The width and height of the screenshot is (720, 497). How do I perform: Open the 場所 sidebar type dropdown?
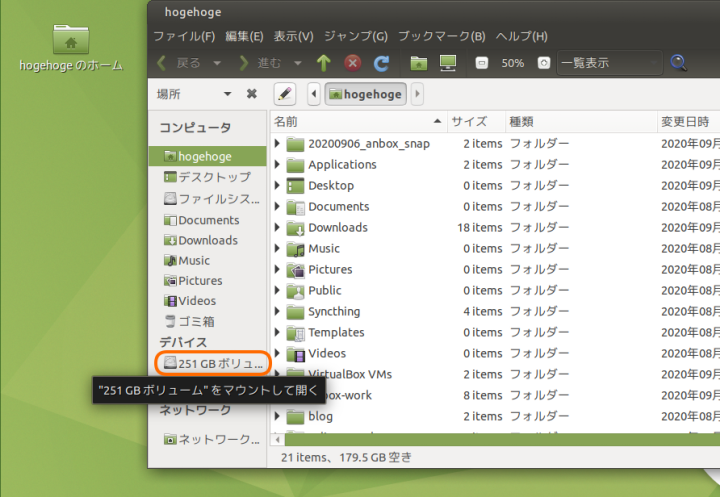pos(194,94)
